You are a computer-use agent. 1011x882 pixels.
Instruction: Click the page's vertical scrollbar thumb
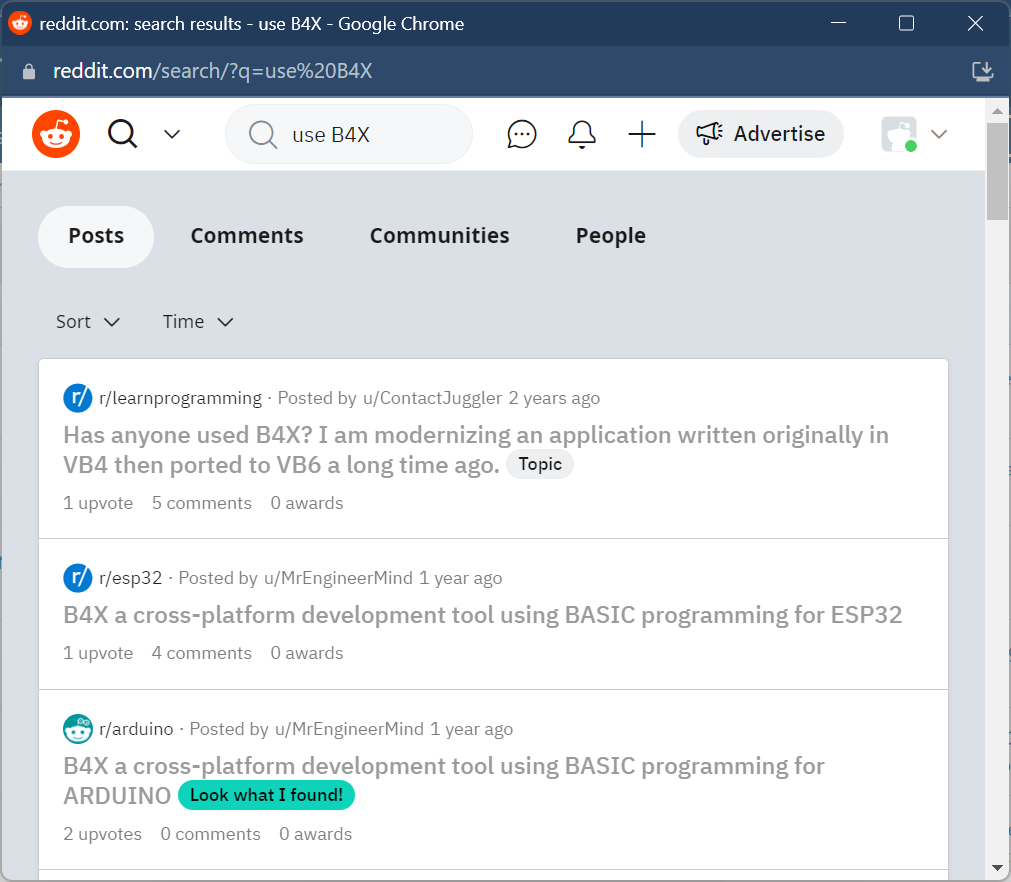click(997, 170)
